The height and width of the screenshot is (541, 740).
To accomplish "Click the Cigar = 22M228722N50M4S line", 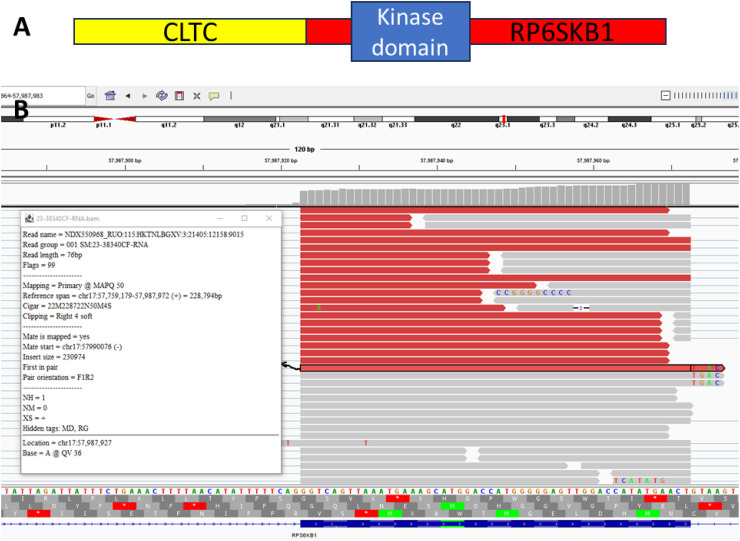I will click(x=67, y=306).
